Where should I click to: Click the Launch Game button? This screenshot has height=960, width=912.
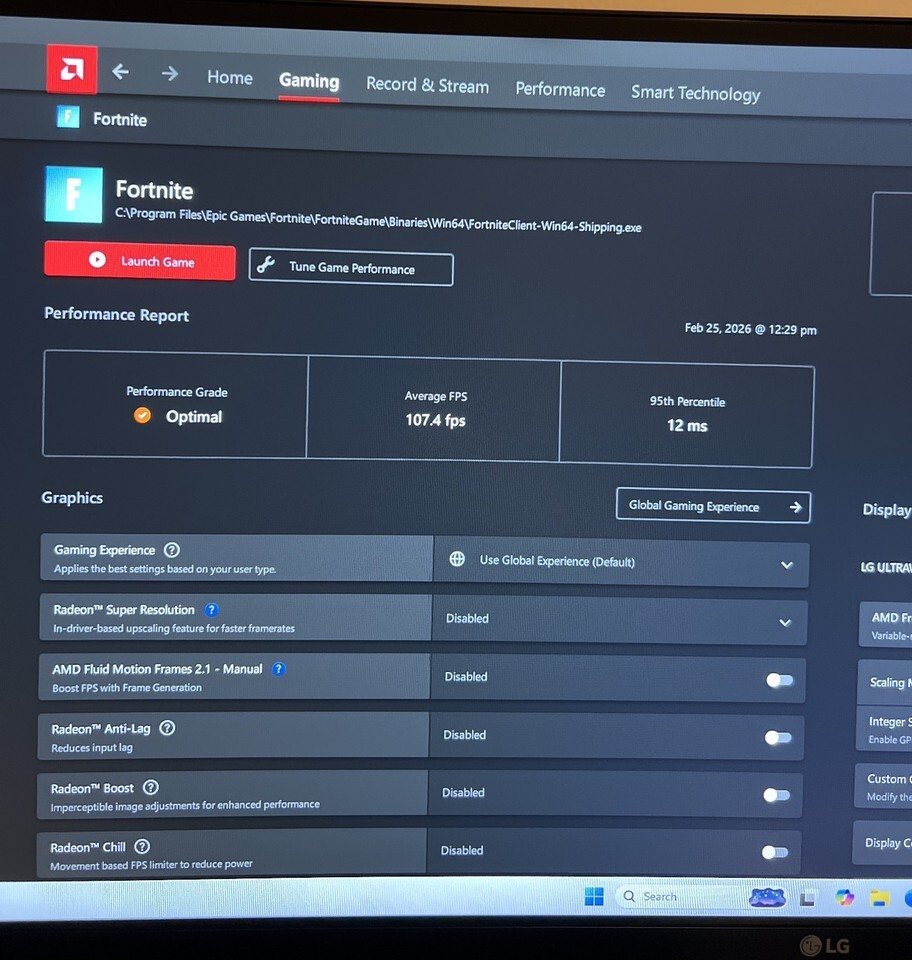point(140,261)
